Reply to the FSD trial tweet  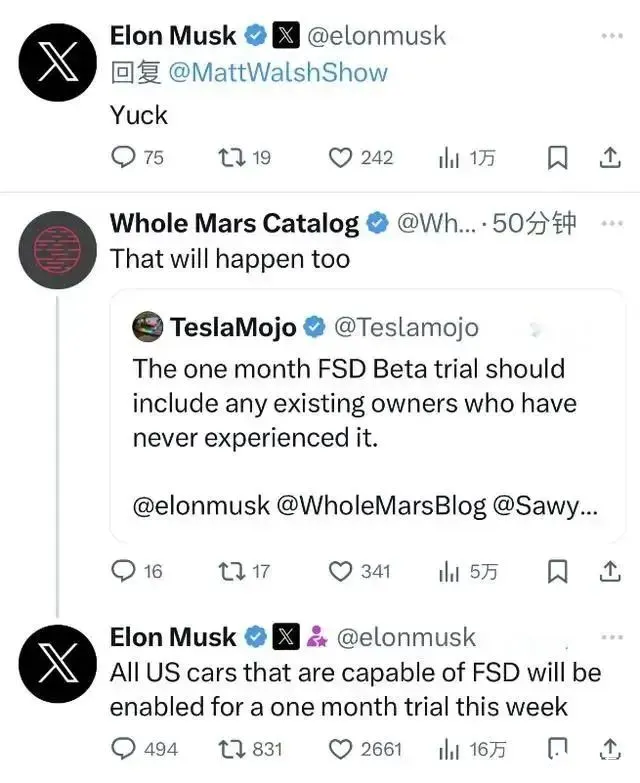(x=123, y=748)
